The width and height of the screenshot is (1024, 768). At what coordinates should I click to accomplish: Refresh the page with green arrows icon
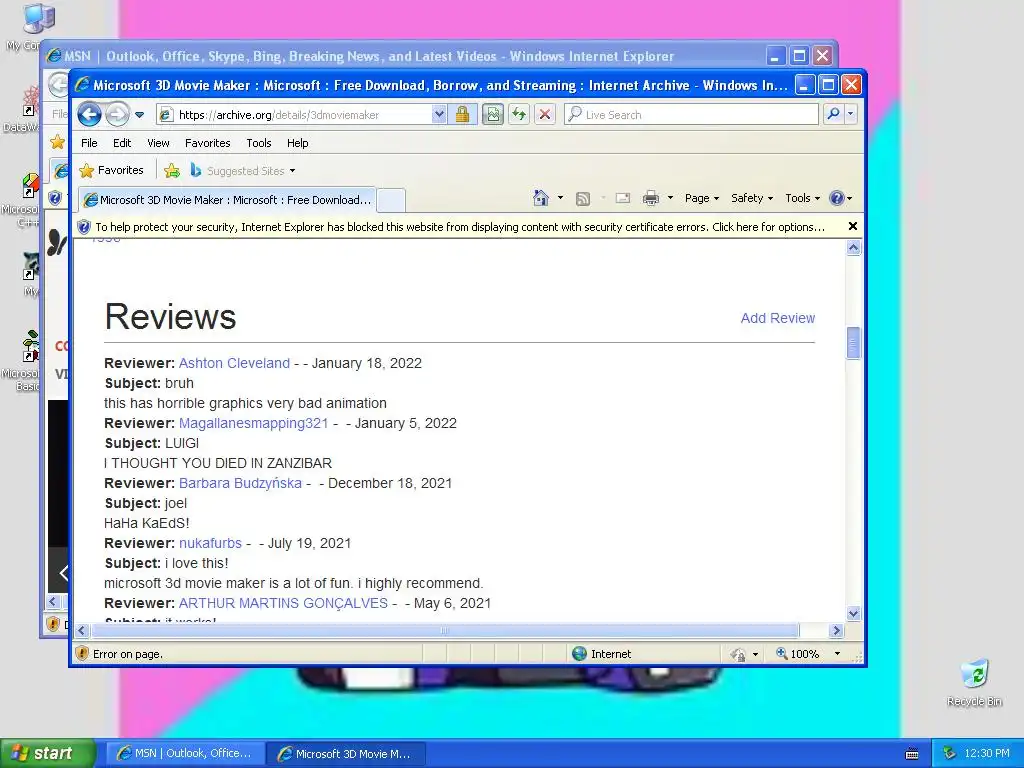[x=519, y=115]
